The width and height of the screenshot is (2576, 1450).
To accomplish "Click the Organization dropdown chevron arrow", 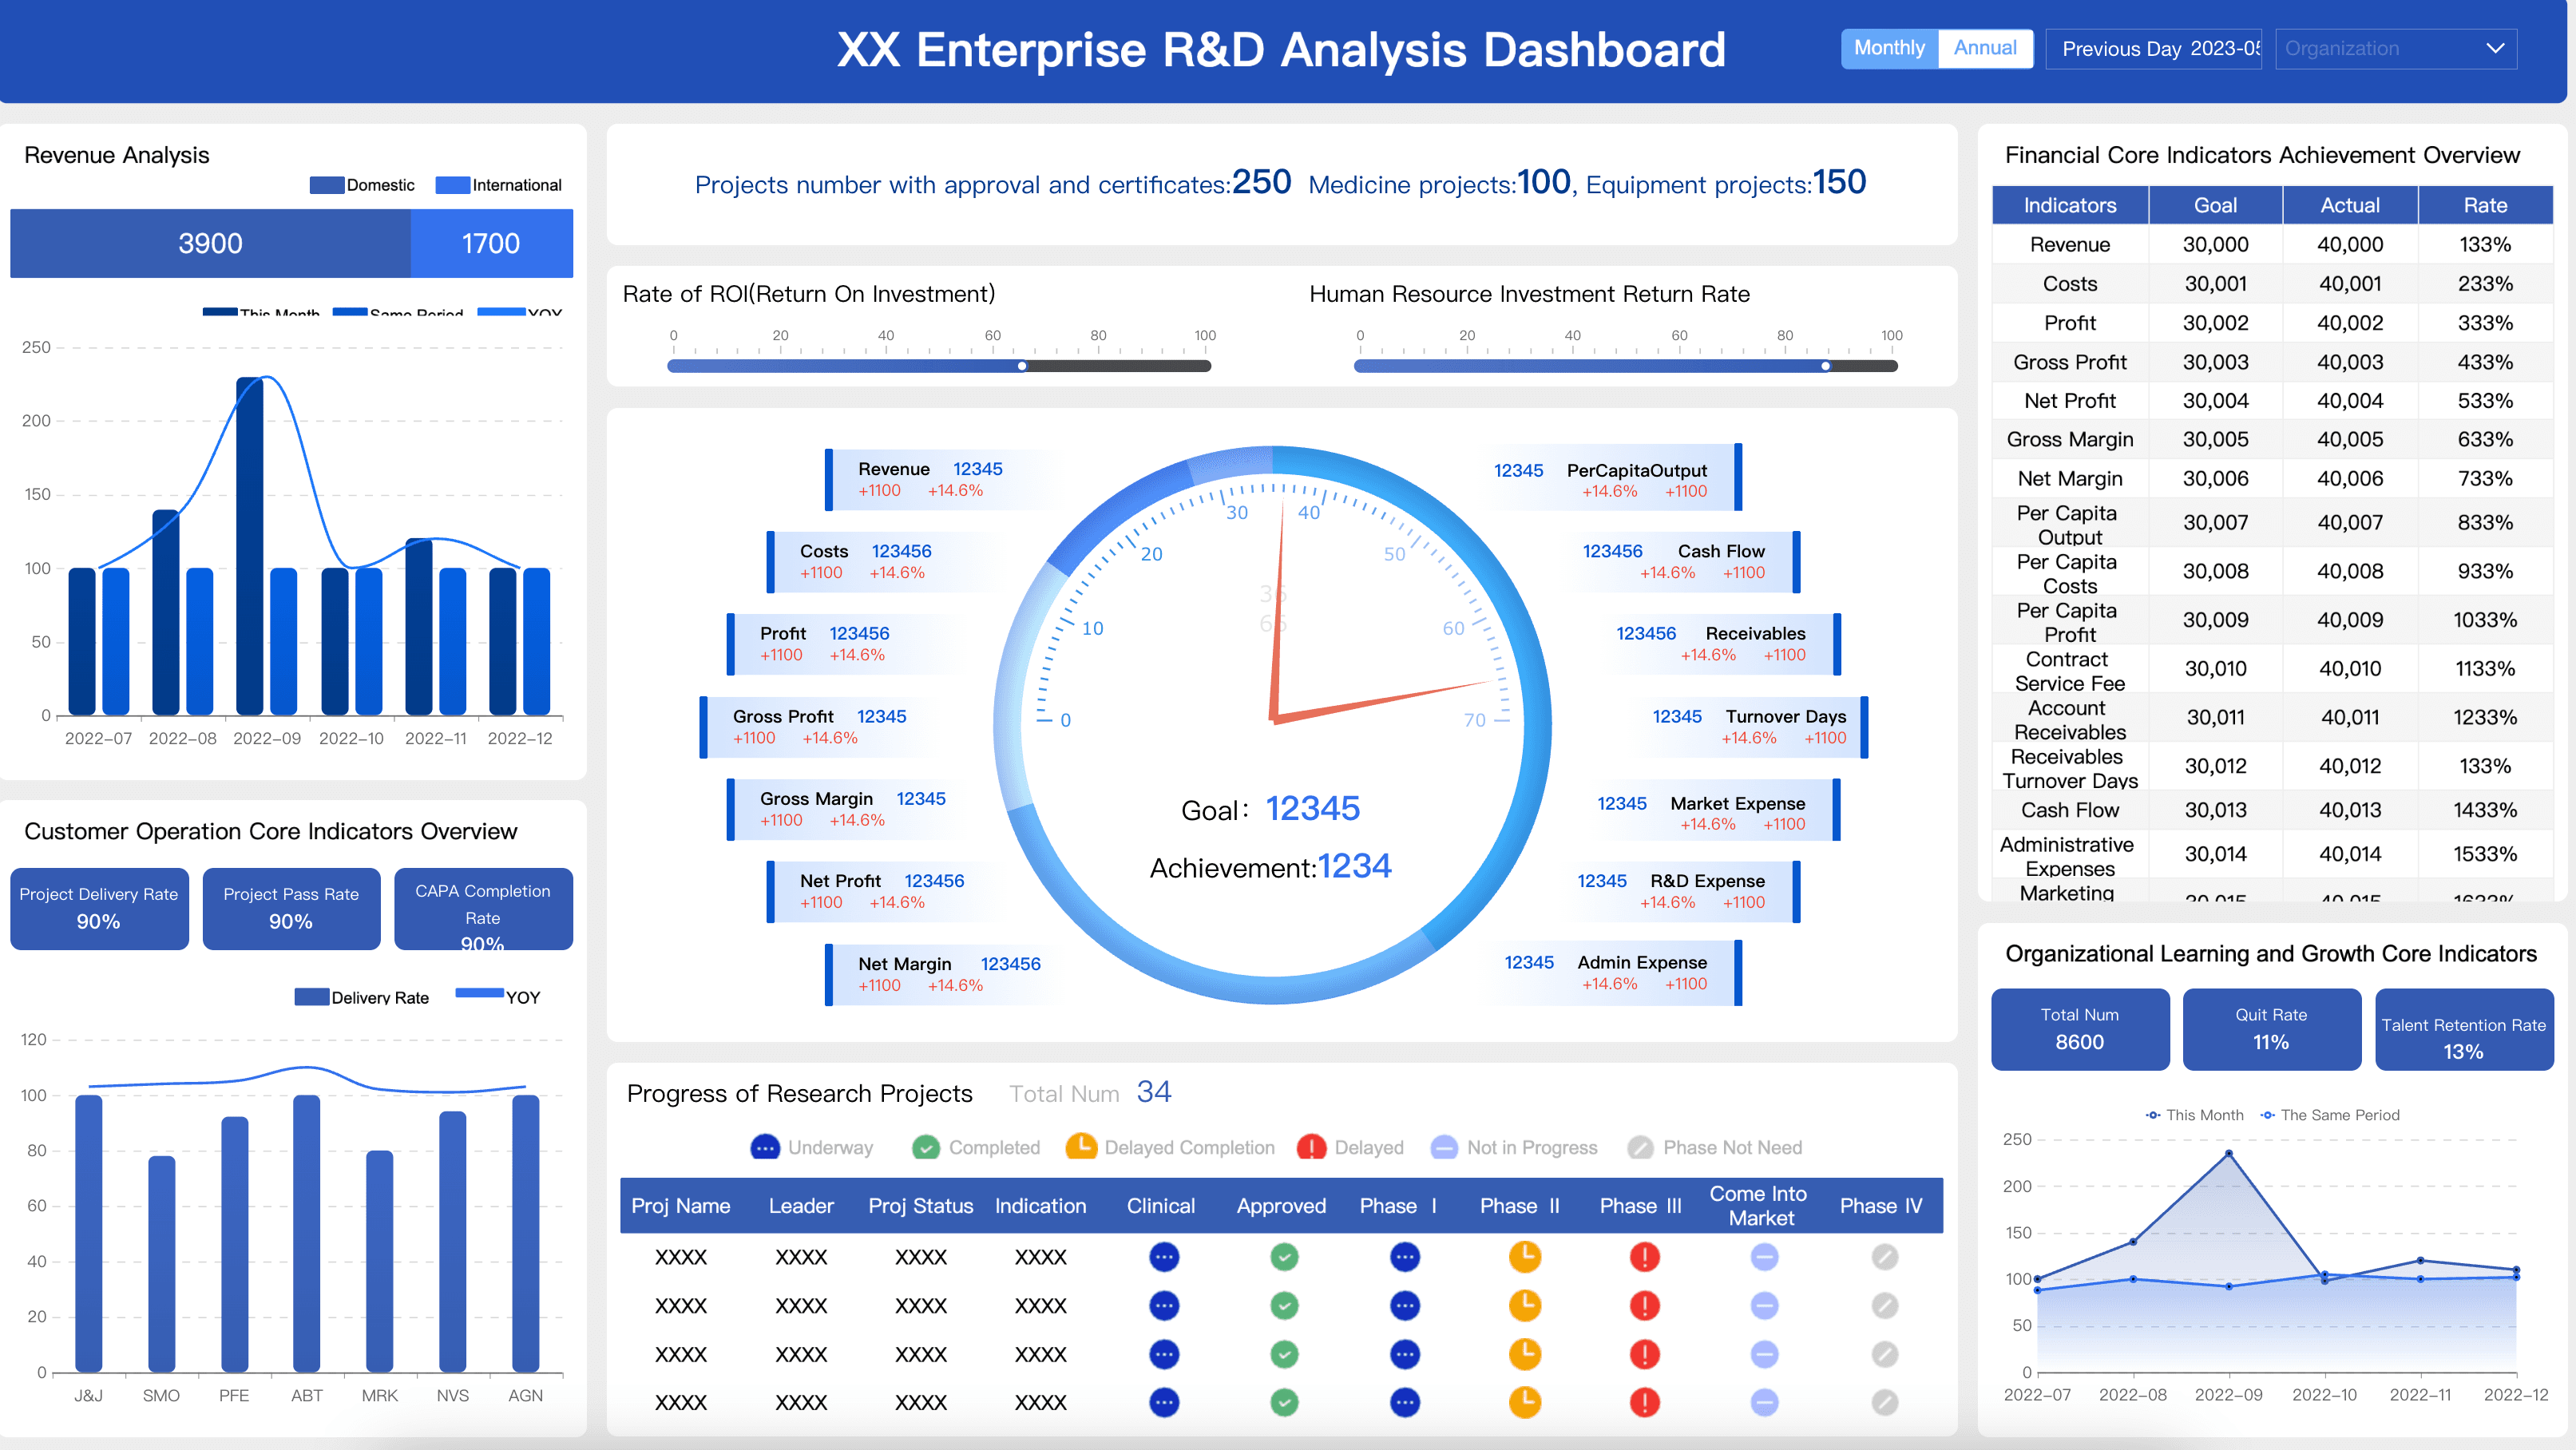I will pyautogui.click(x=2495, y=48).
